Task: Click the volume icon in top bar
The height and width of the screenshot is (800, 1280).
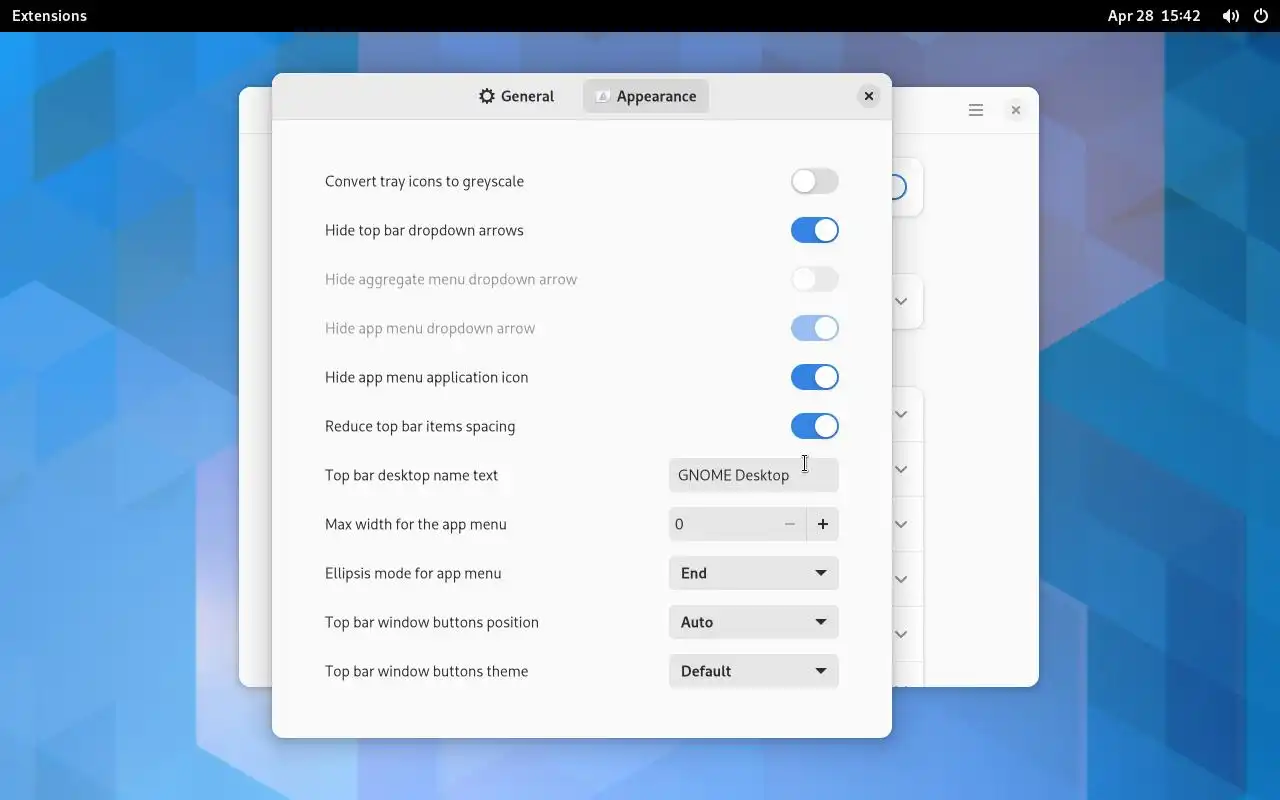Action: tap(1231, 16)
